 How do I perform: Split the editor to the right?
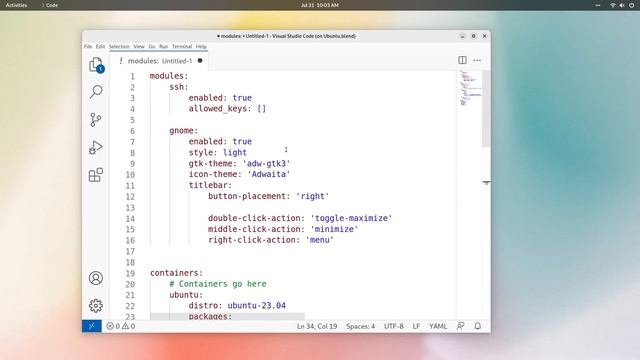click(462, 60)
